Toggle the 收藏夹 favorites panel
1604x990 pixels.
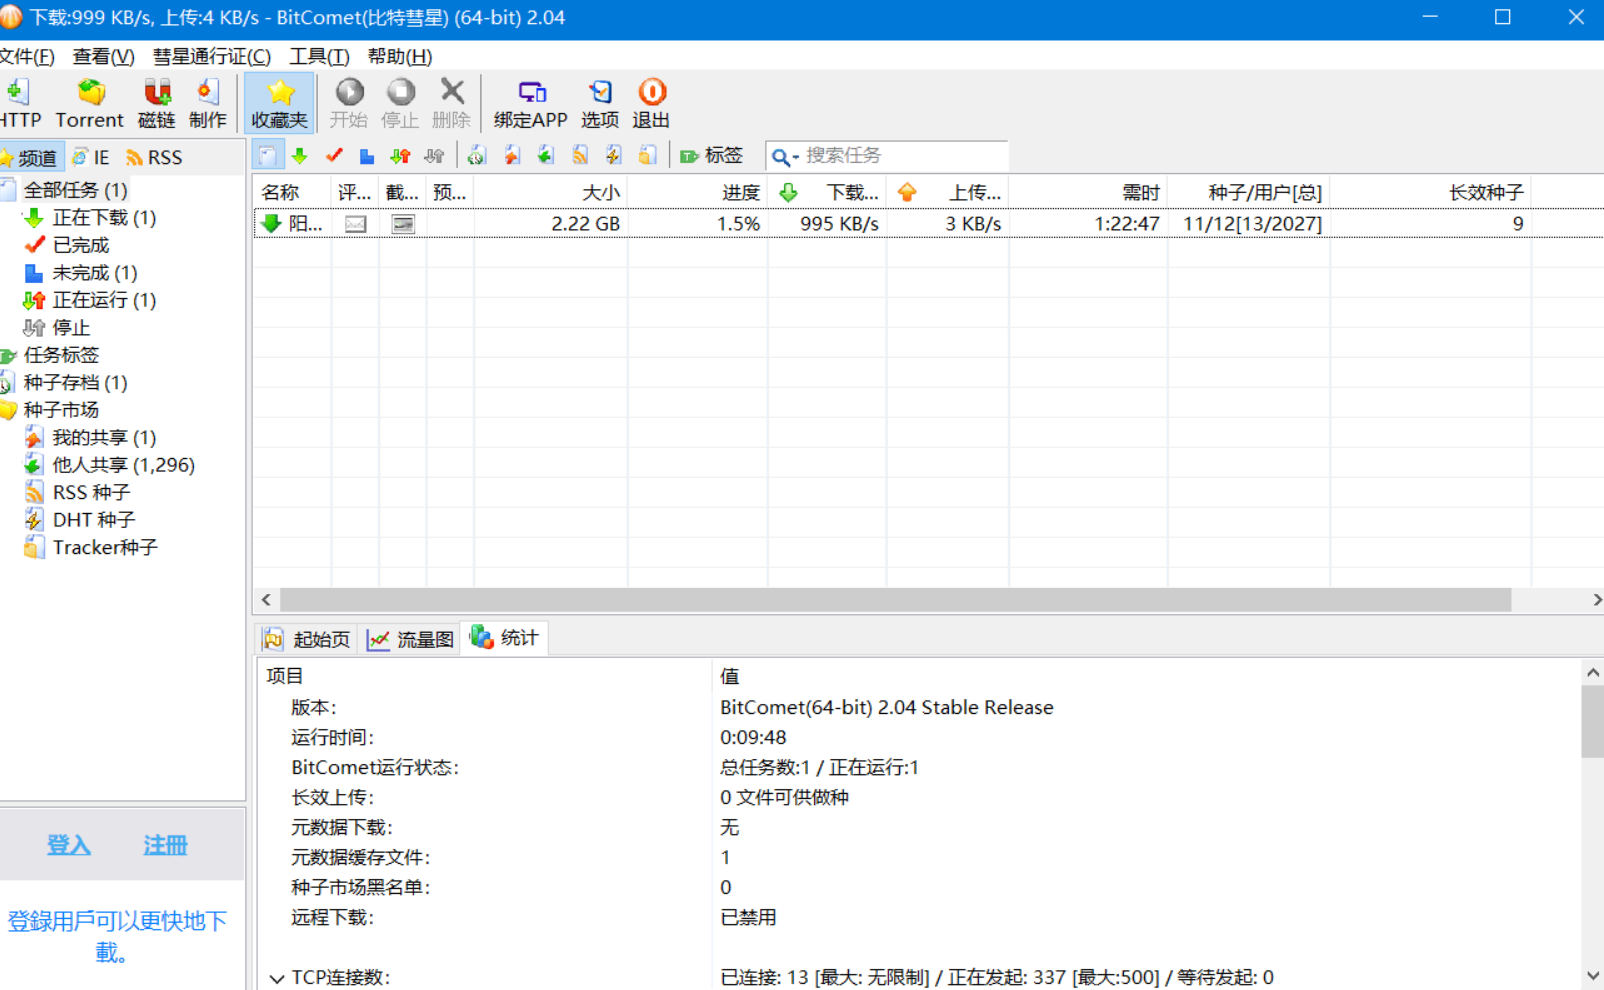pos(279,103)
